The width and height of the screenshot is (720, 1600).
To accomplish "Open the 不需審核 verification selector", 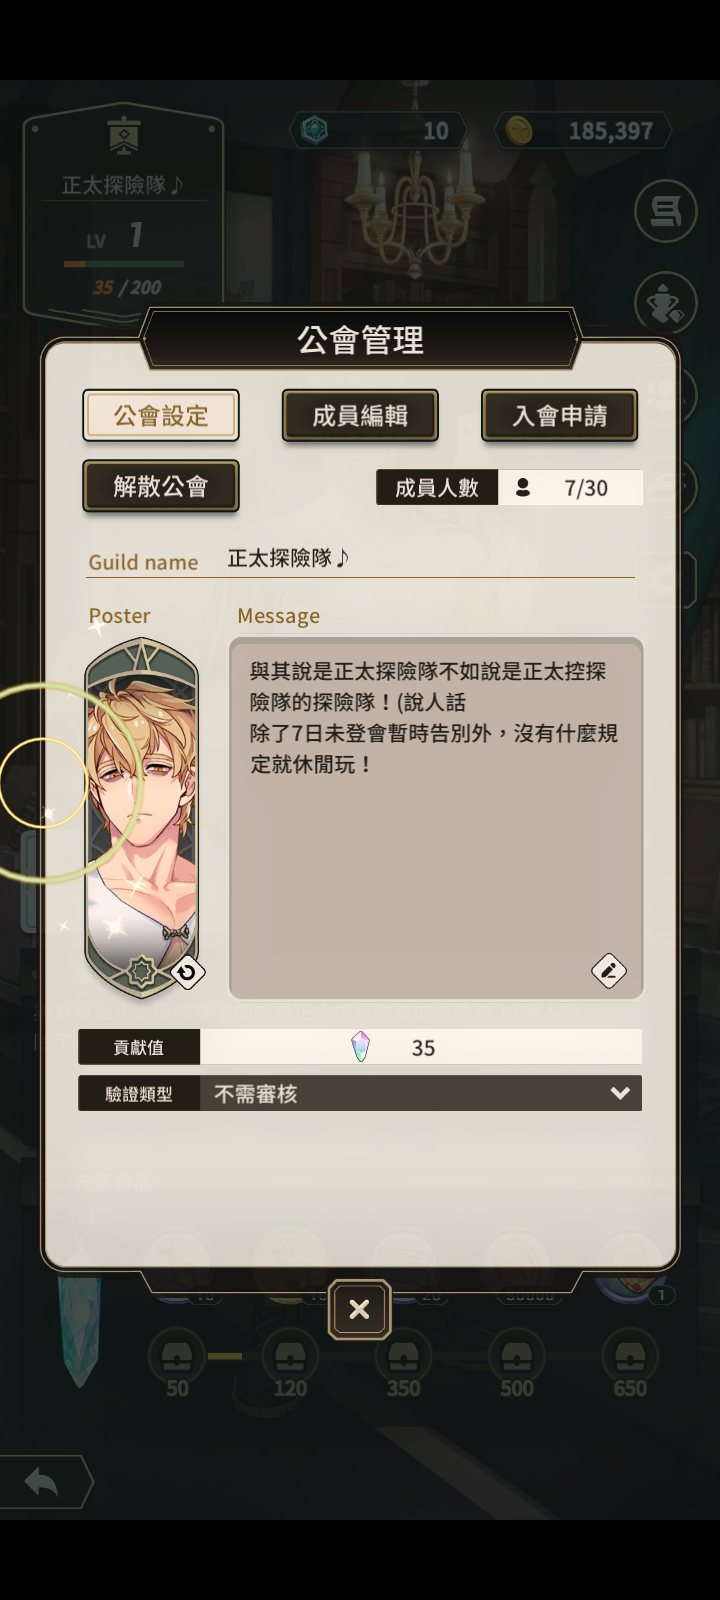I will (421, 1093).
